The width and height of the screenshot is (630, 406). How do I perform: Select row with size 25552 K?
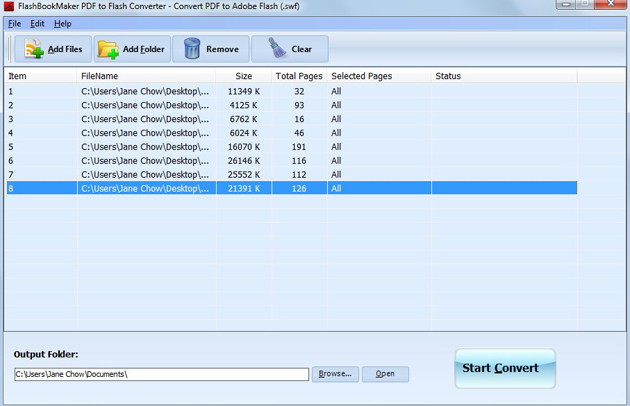292,174
